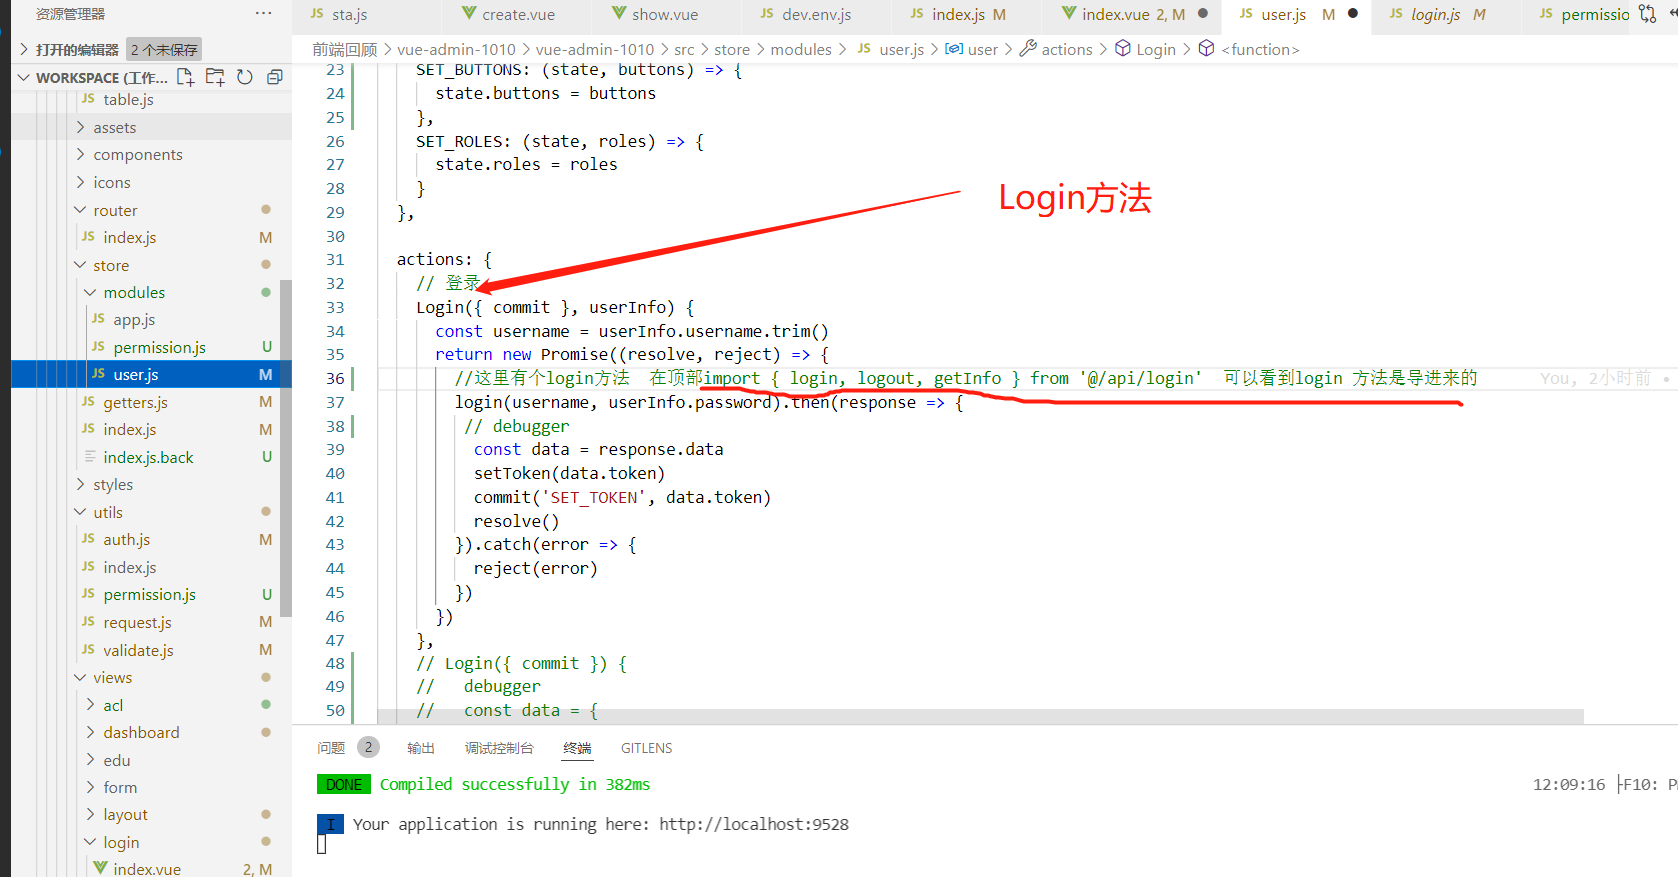Switch to the create.vue tab
Screen dimensions: 1678x877
[x=518, y=14]
